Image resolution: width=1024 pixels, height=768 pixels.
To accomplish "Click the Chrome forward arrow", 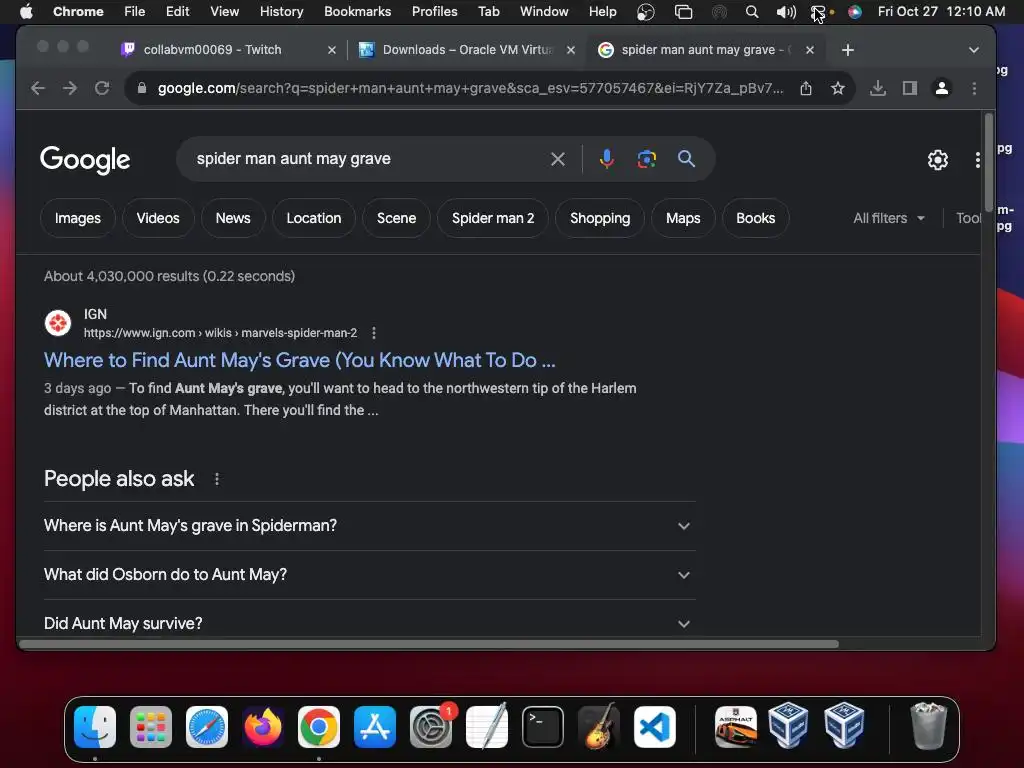I will [x=70, y=88].
